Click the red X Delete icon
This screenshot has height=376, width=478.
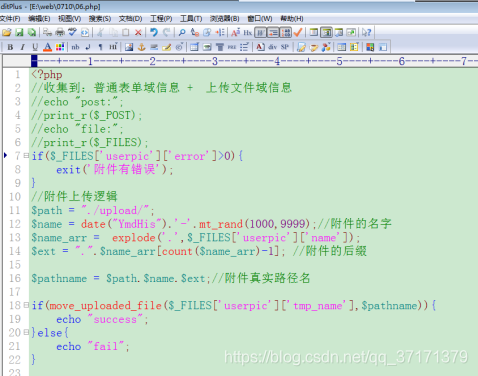click(138, 32)
